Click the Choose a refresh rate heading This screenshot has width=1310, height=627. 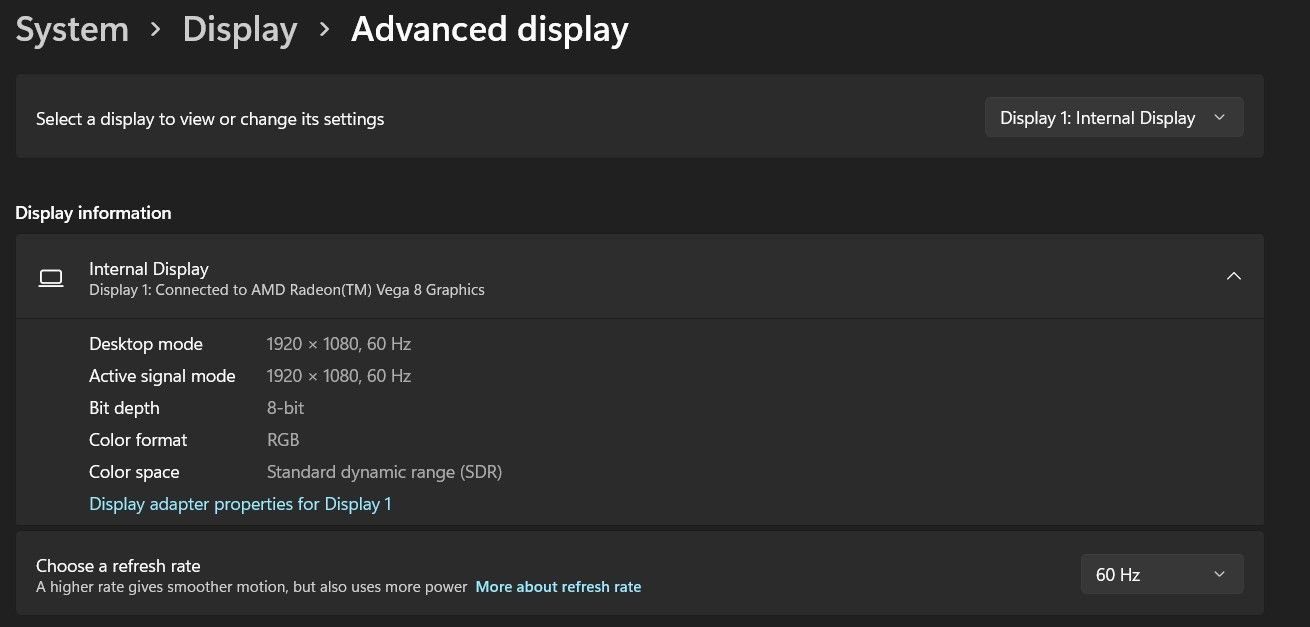tap(118, 565)
